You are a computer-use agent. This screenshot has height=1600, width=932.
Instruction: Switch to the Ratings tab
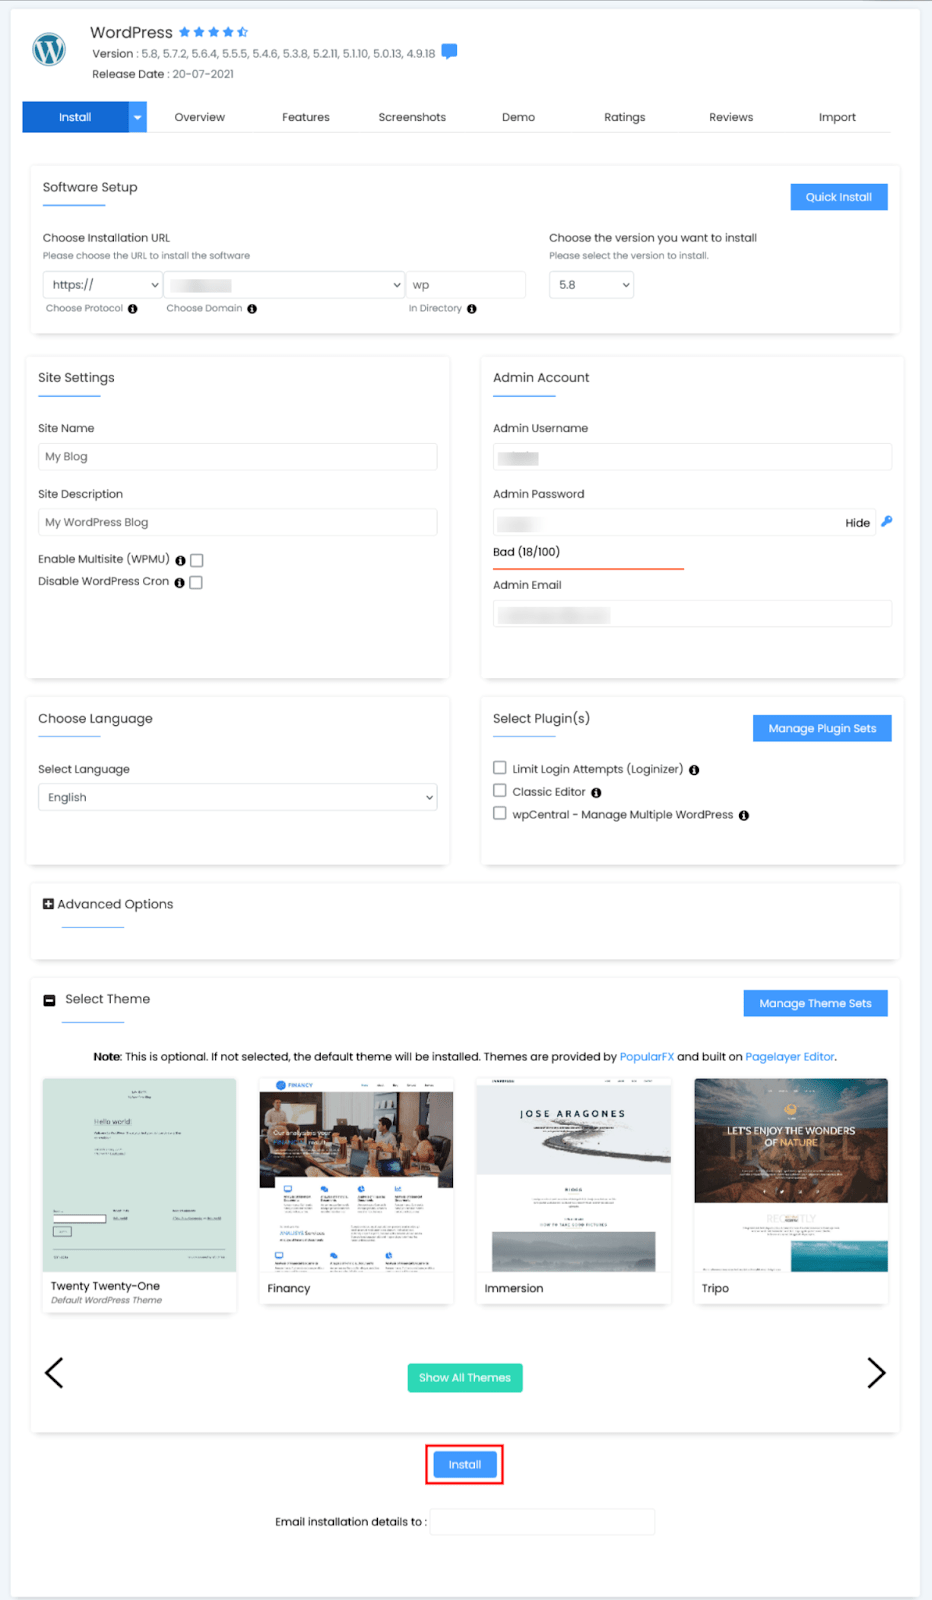point(625,117)
